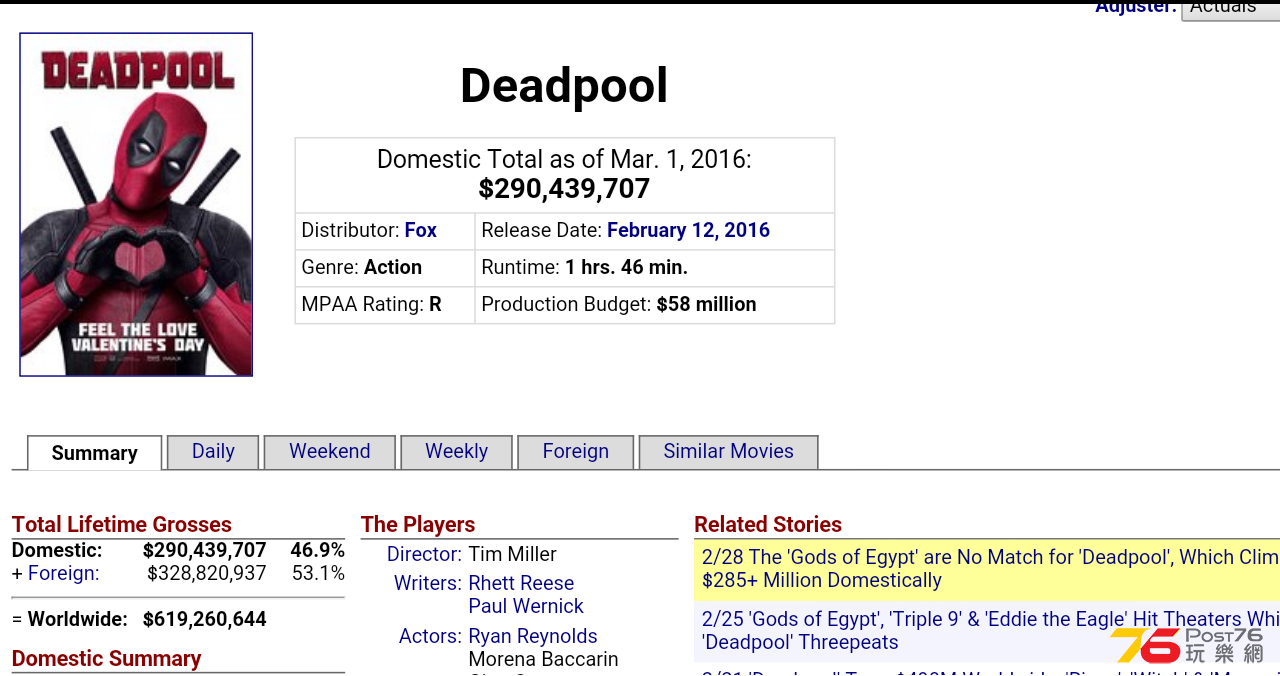Click the Foreign grosses link
The width and height of the screenshot is (1280, 676).
64,574
